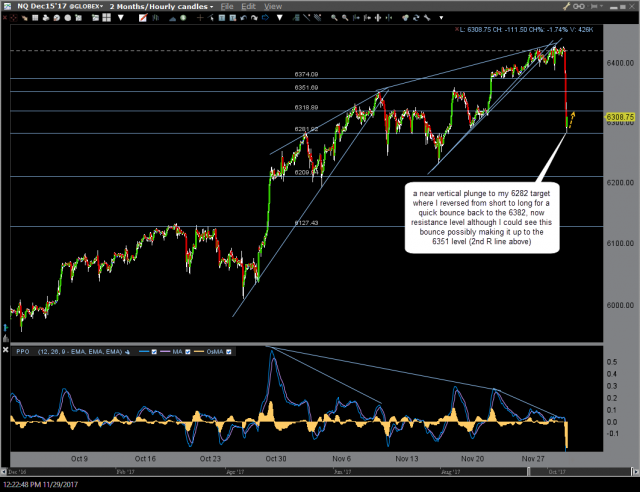640x492 pixels.
Task: Click the PPO settings small hand icon
Action: click(127, 352)
